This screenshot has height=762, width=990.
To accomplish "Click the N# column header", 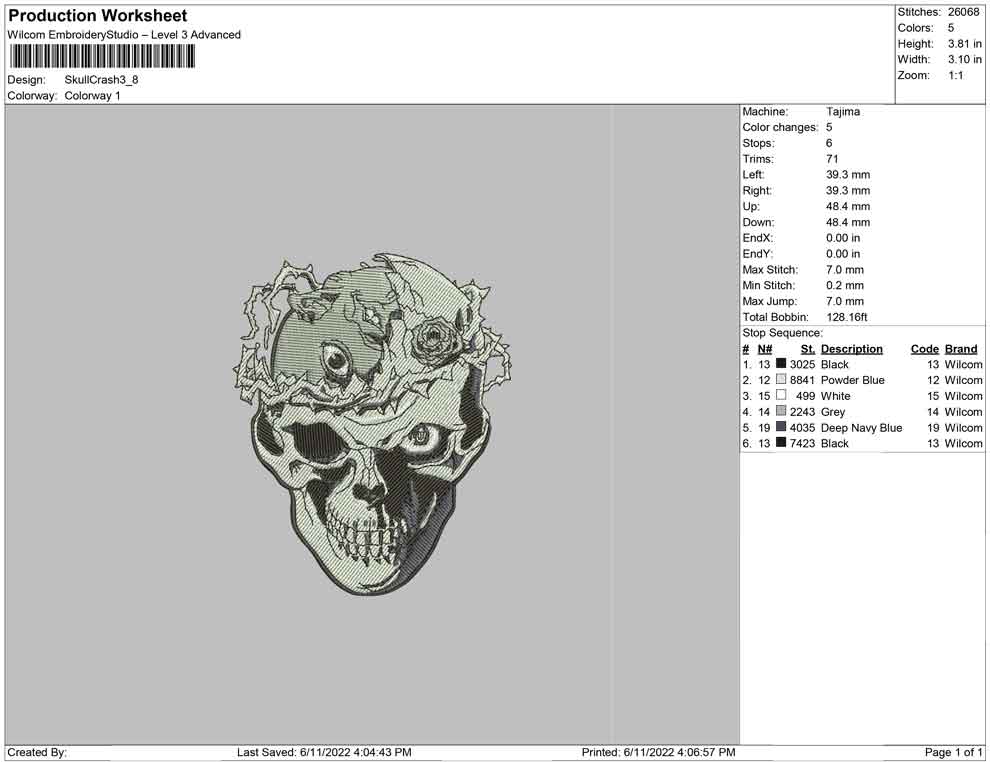I will click(x=764, y=349).
